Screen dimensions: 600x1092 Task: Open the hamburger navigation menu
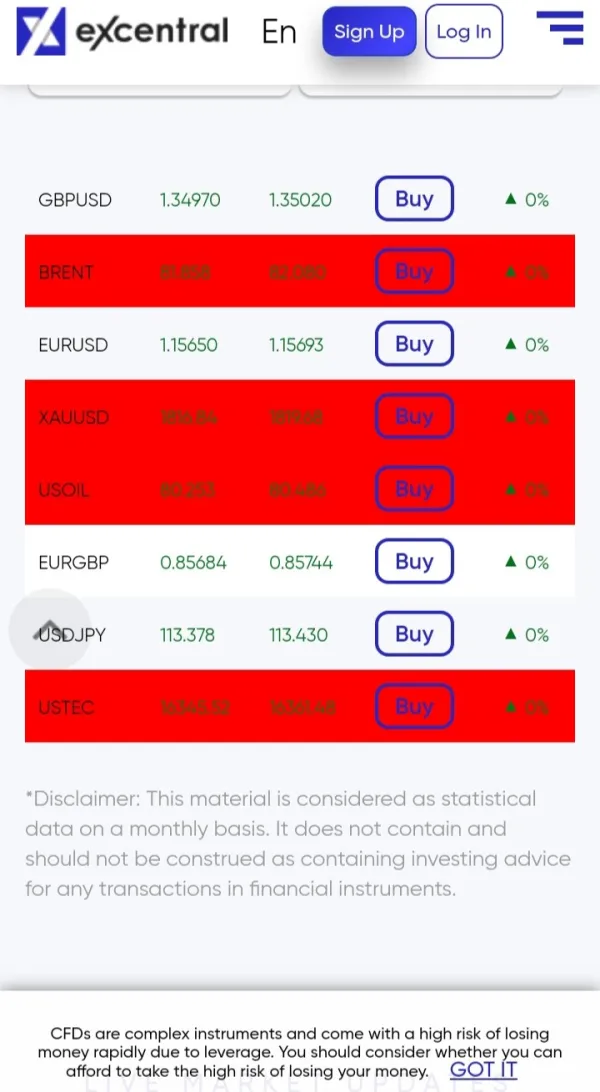(559, 28)
